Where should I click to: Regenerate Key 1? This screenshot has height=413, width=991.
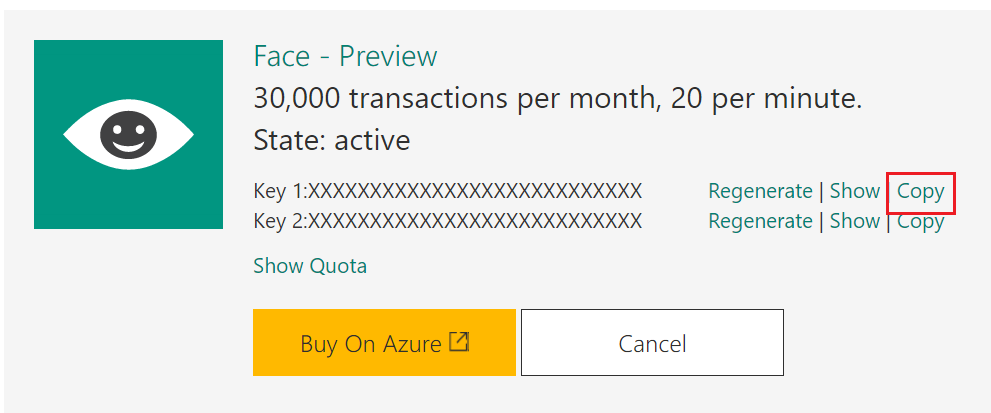[x=760, y=191]
